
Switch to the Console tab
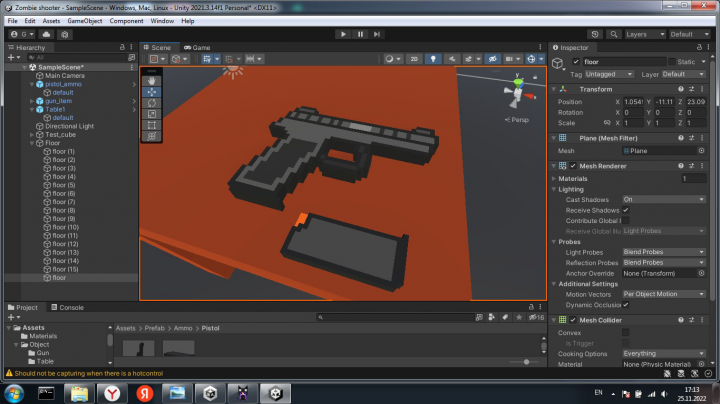(x=68, y=307)
